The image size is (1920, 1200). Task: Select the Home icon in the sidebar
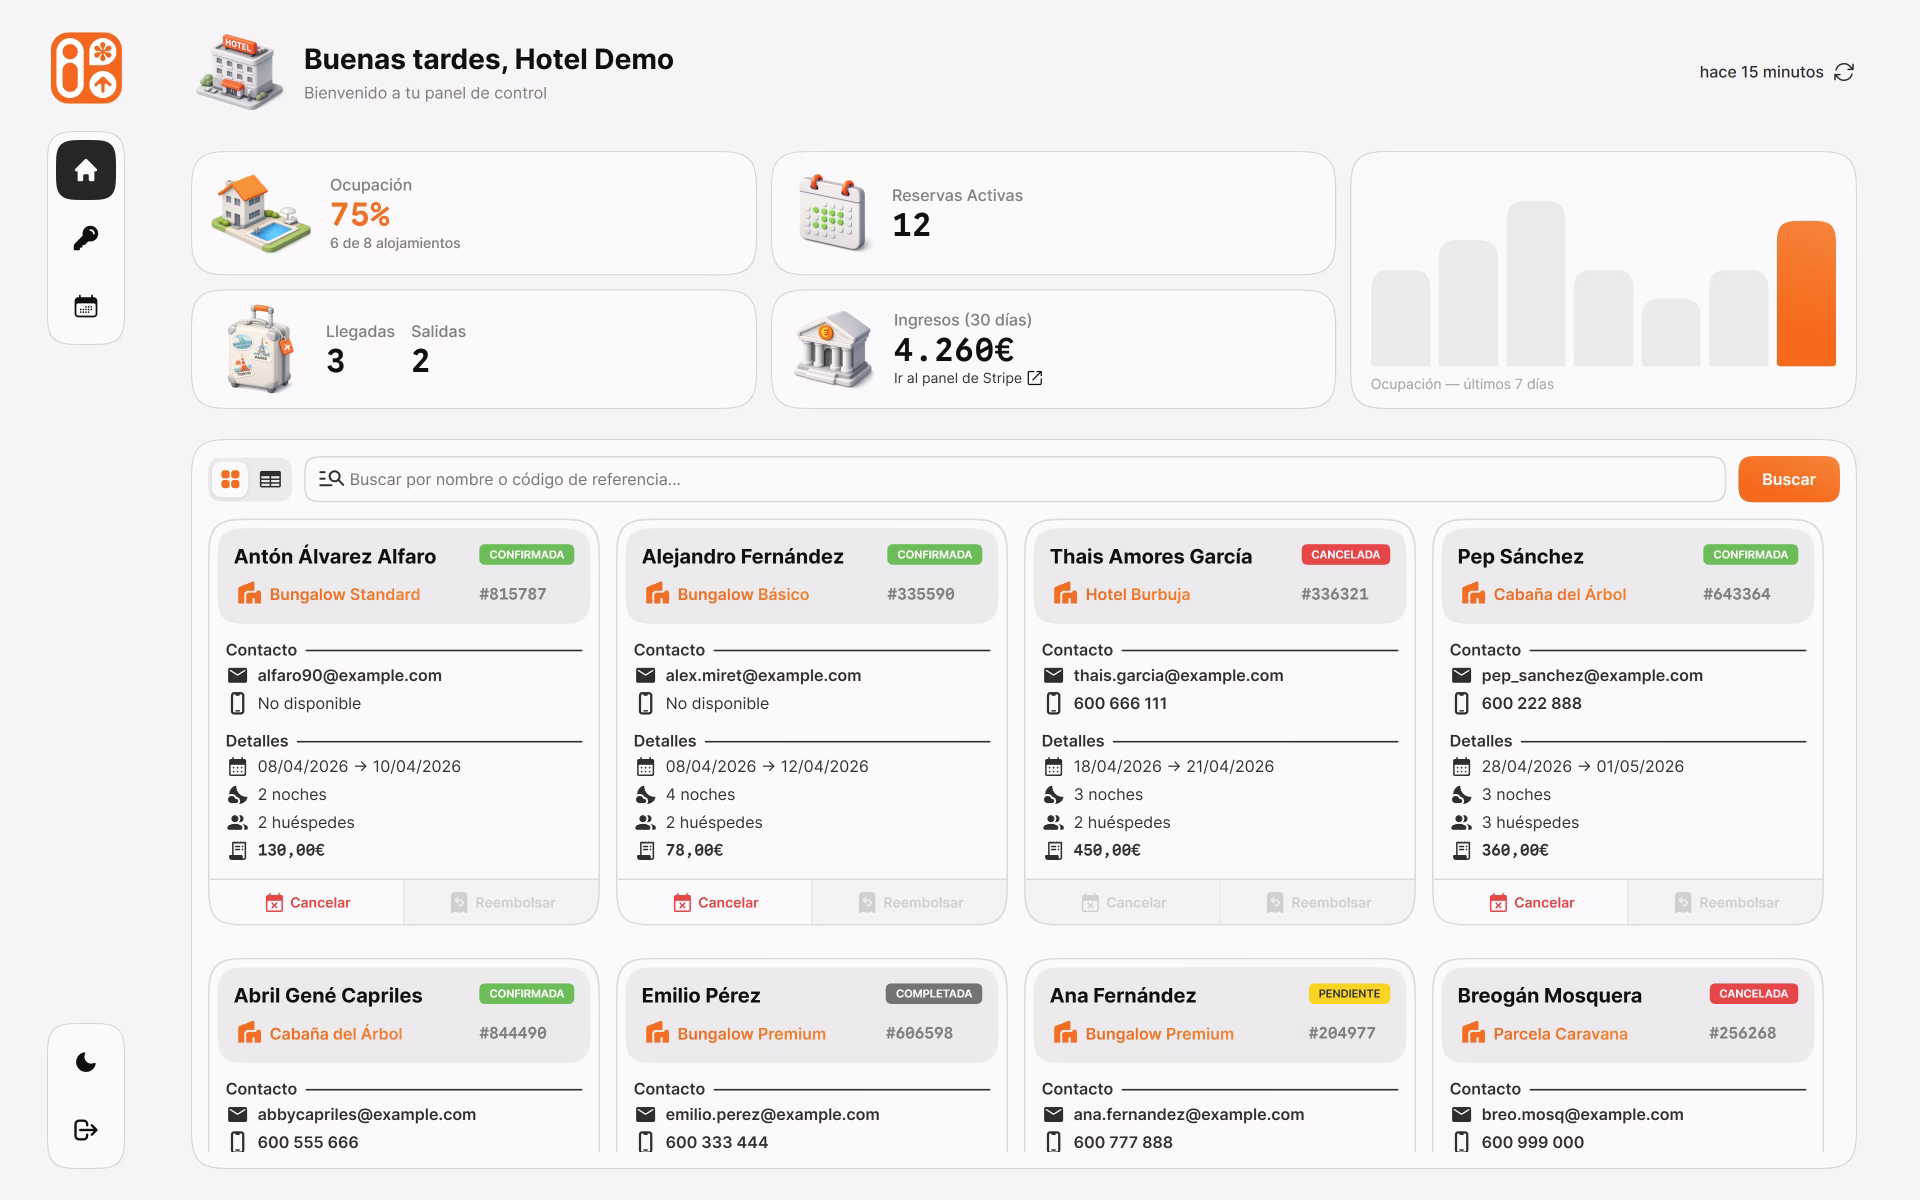tap(85, 170)
